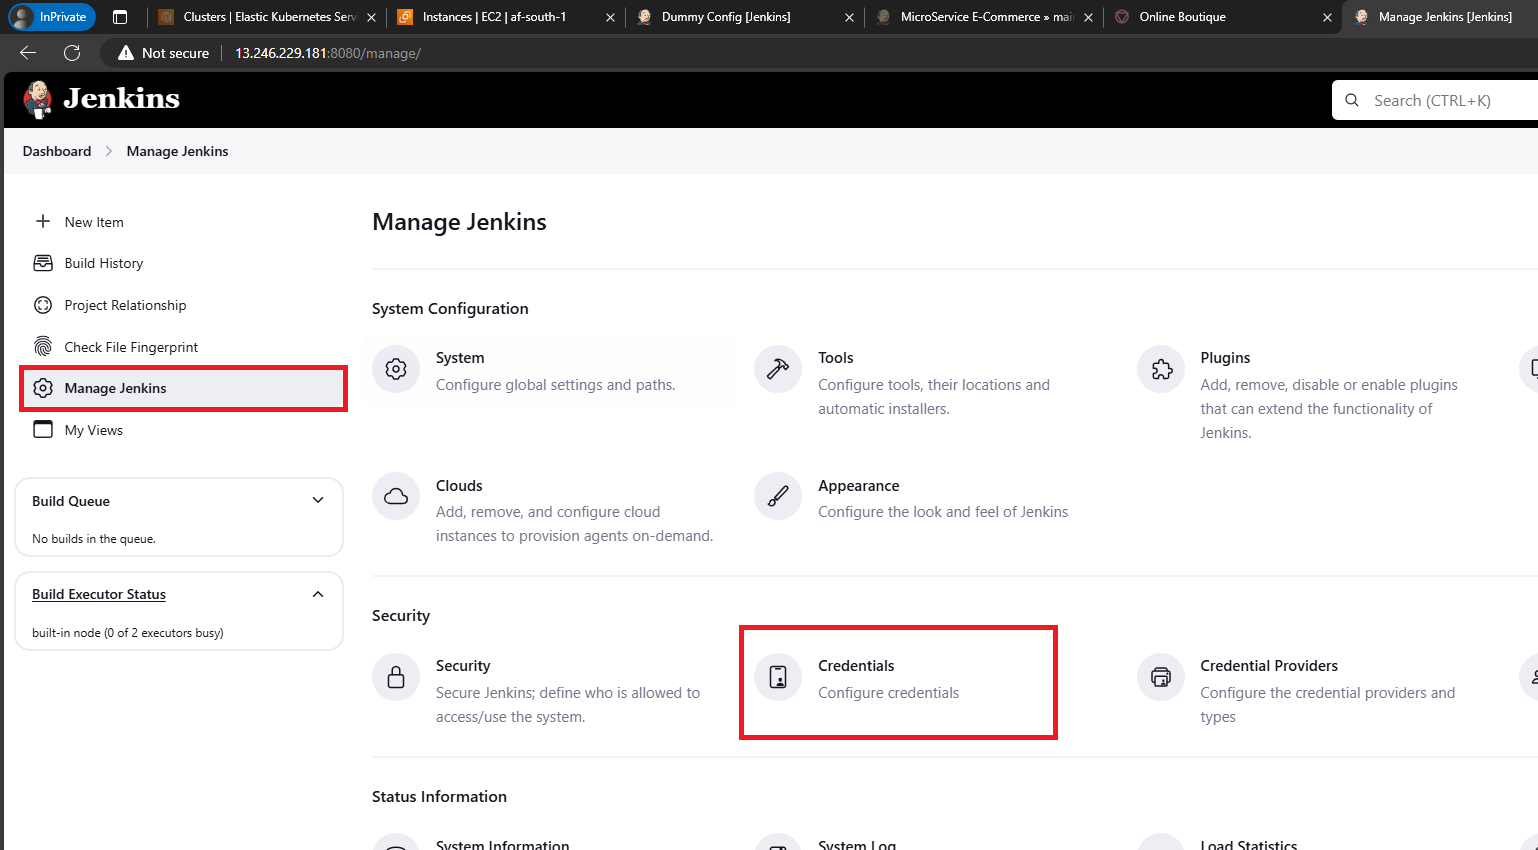Click the Search (CTRL+K) field
Viewport: 1538px width, 850px height.
(1435, 100)
